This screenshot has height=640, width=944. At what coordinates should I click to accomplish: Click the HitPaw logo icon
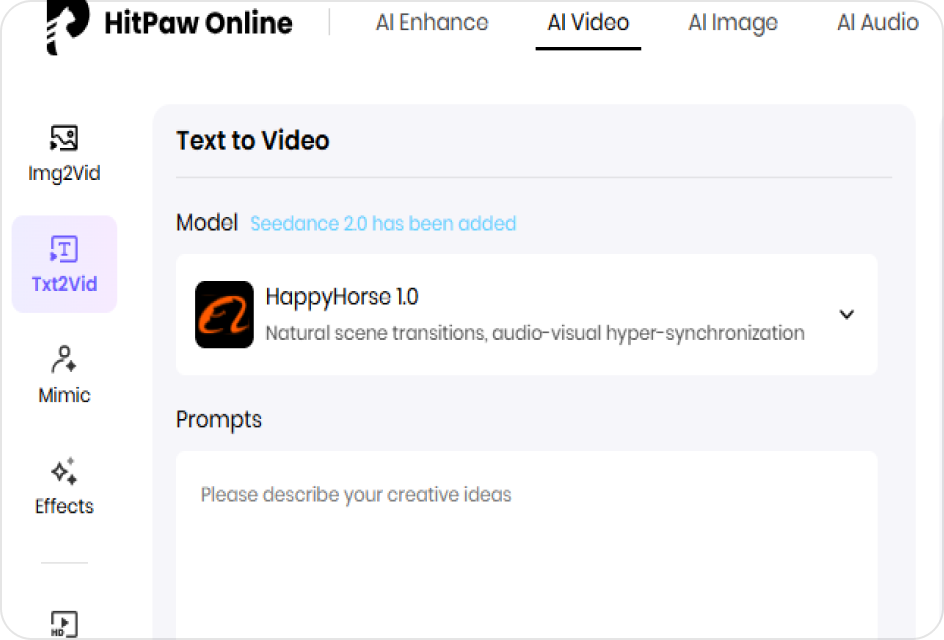click(x=68, y=27)
